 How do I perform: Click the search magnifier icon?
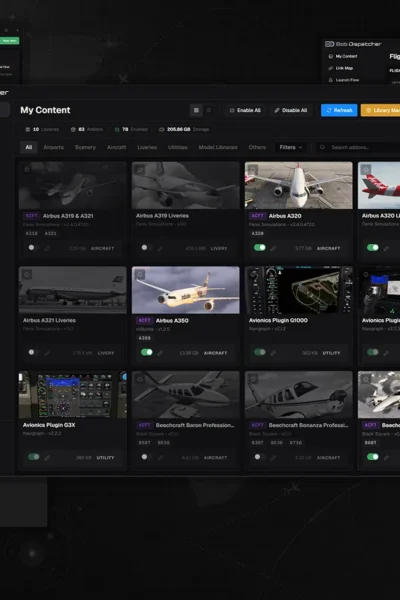[x=322, y=147]
